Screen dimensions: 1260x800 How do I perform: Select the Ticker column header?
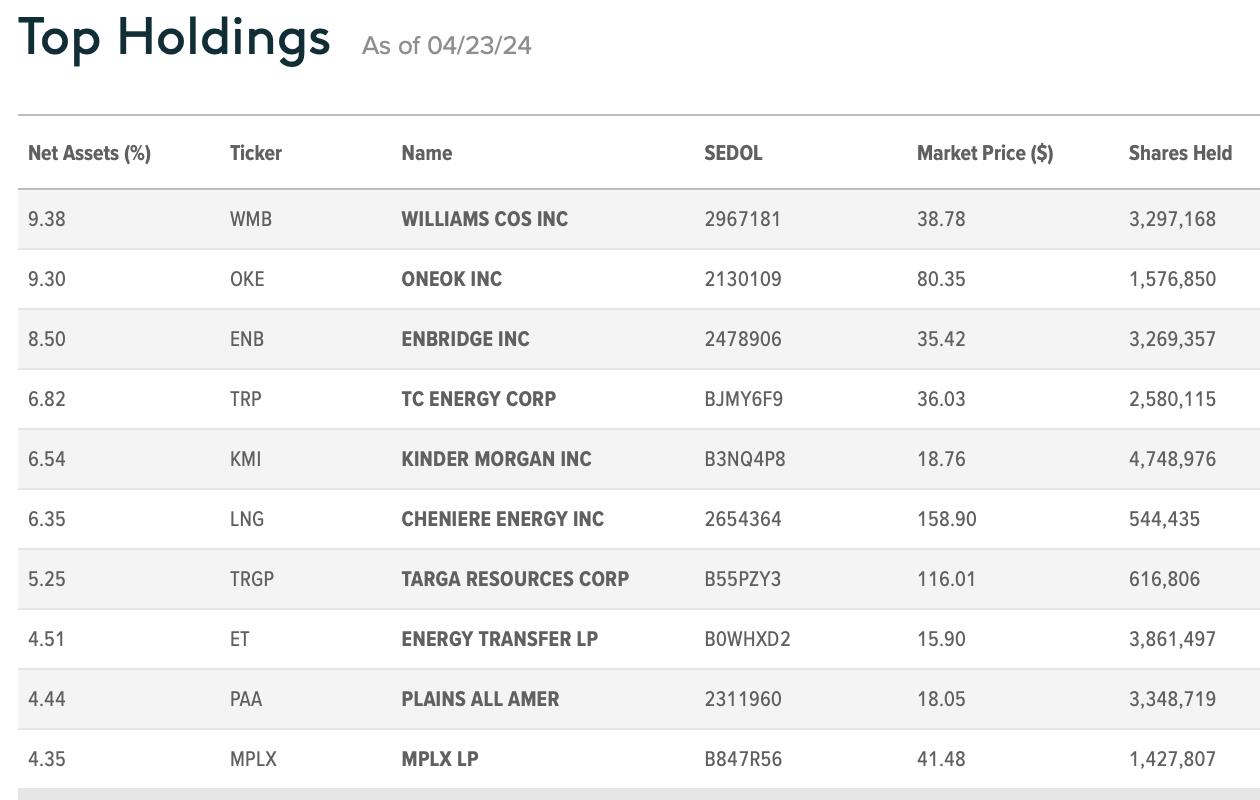click(256, 153)
